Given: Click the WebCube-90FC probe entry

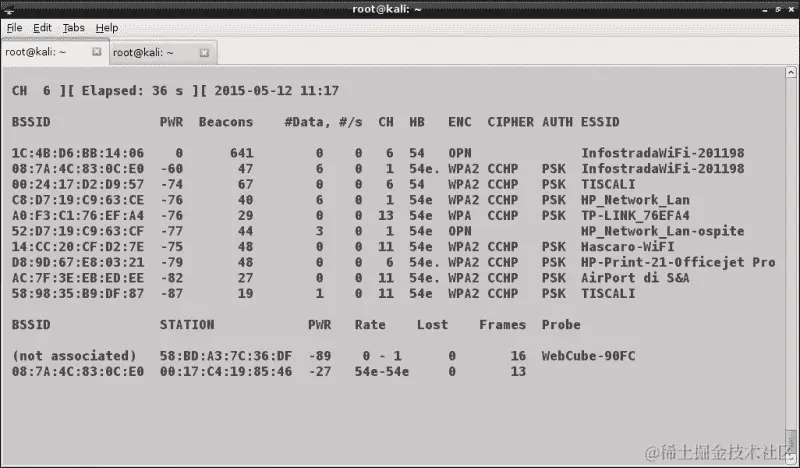Looking at the screenshot, I should pos(588,356).
